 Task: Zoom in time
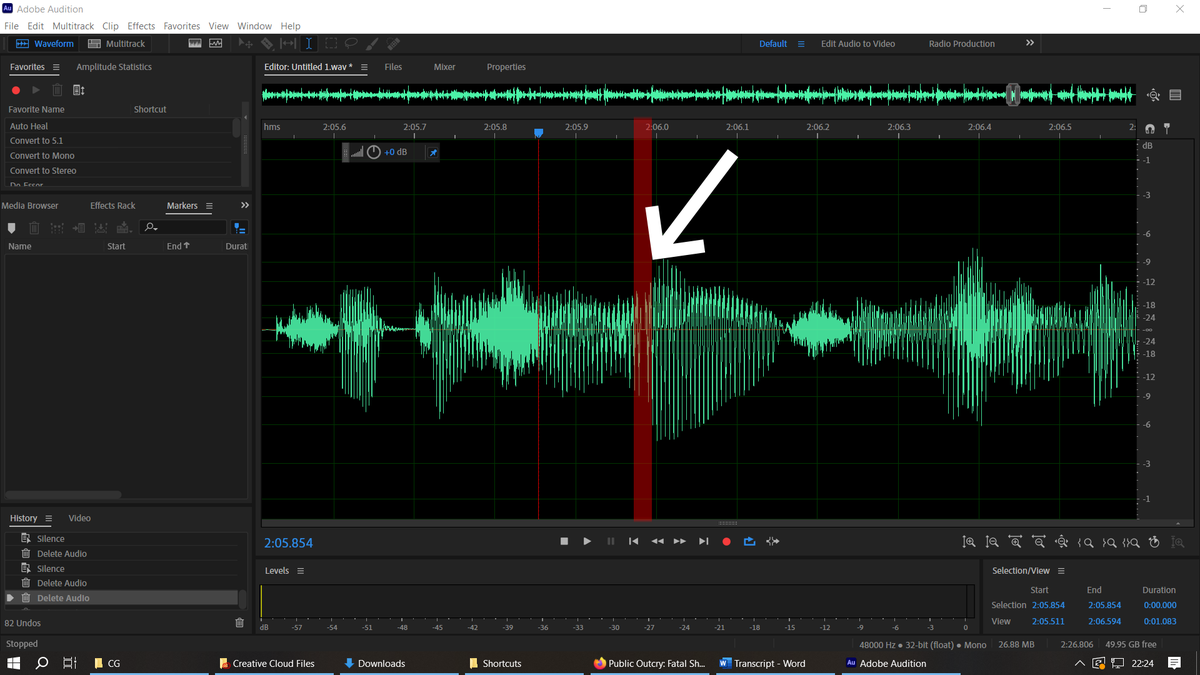click(1015, 542)
